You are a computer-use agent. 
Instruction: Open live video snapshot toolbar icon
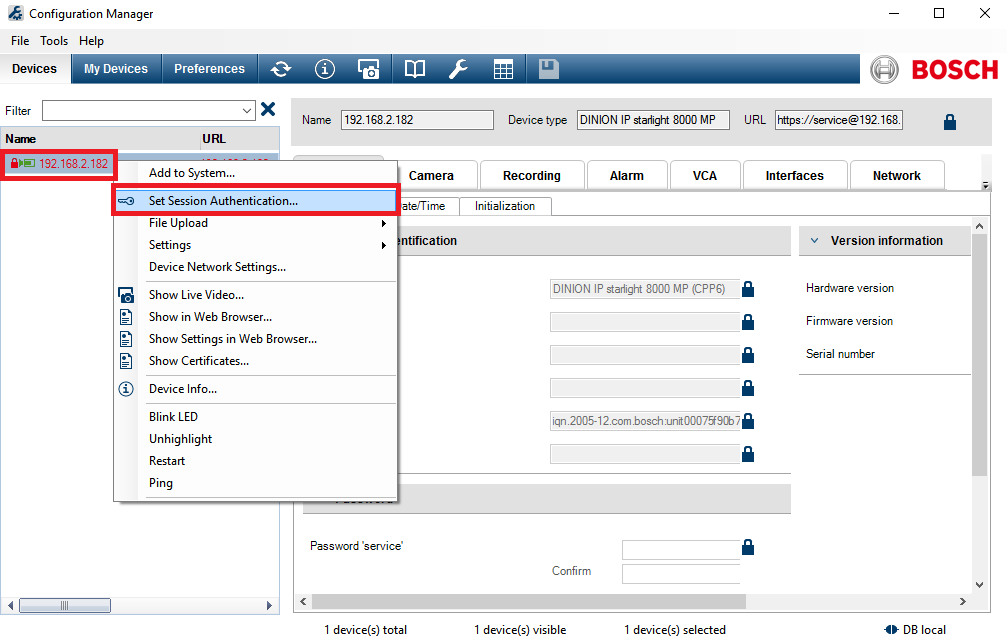click(x=369, y=69)
